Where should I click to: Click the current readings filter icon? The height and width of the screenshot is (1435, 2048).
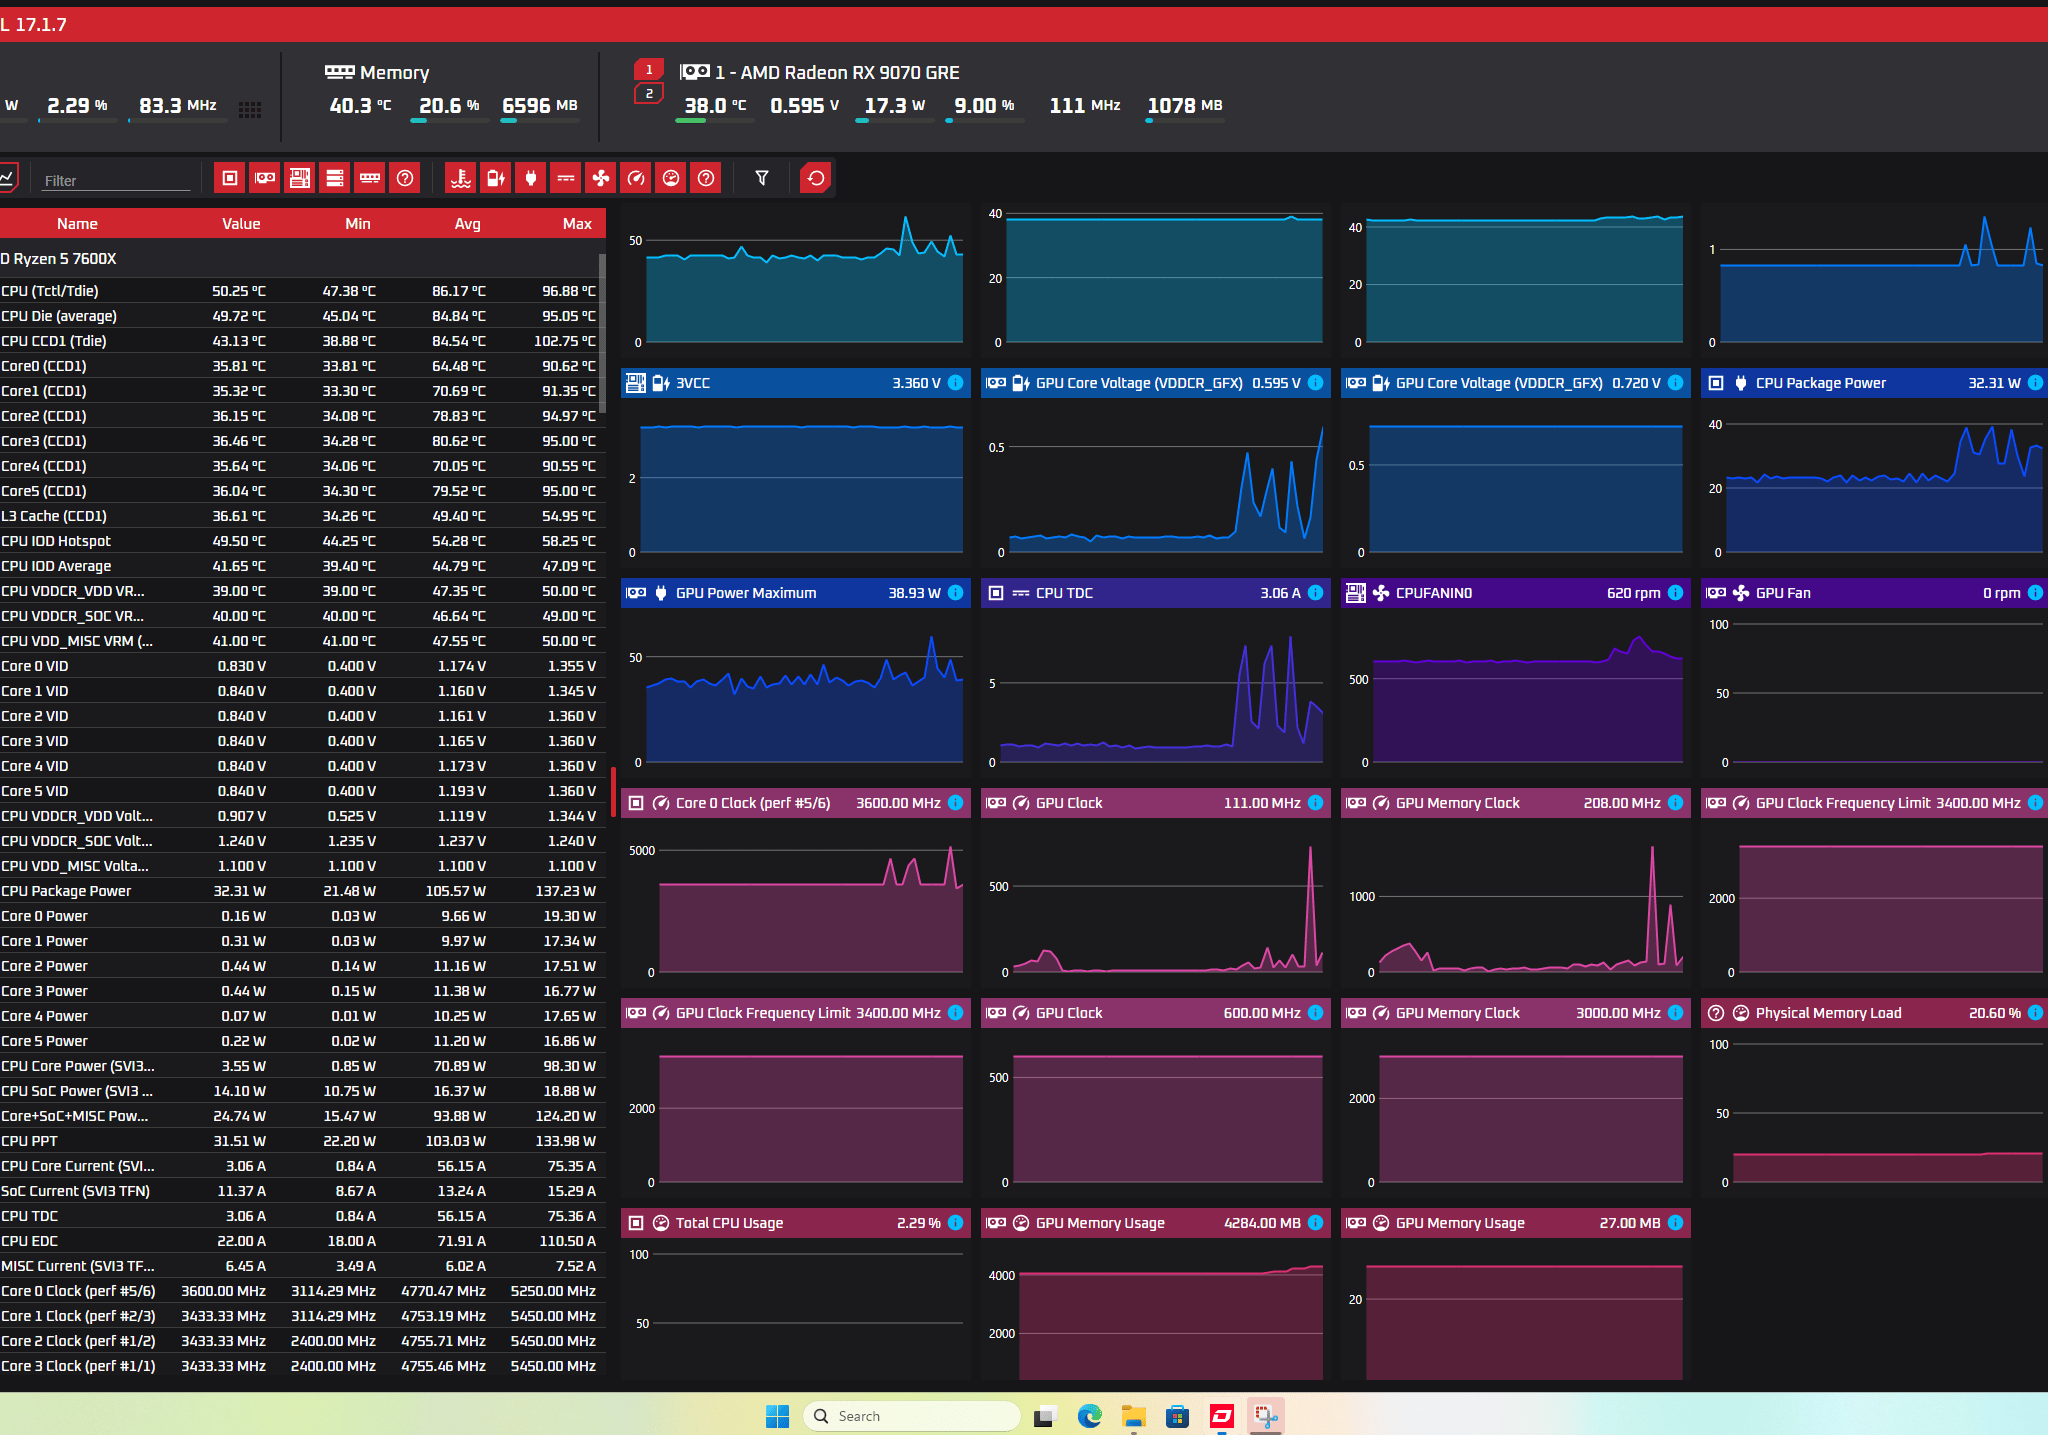click(x=566, y=178)
